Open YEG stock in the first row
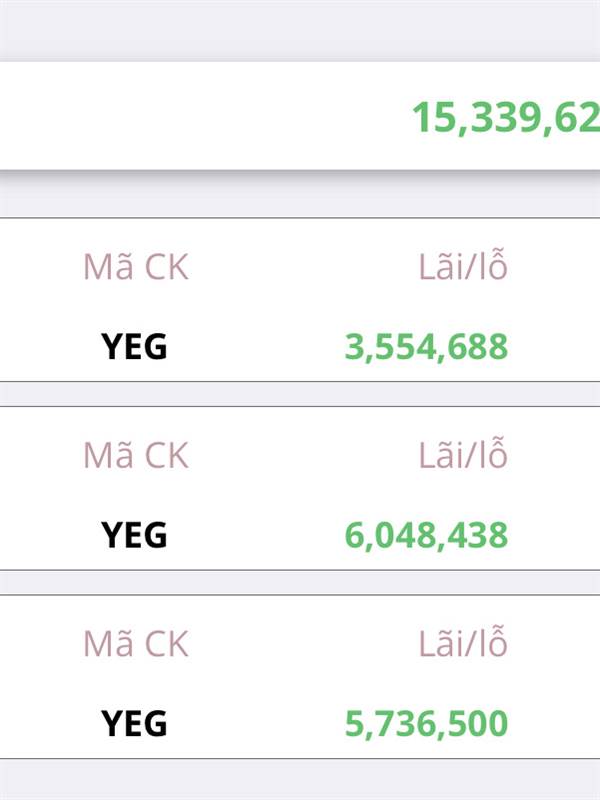Viewport: 600px width, 800px height. click(x=134, y=347)
